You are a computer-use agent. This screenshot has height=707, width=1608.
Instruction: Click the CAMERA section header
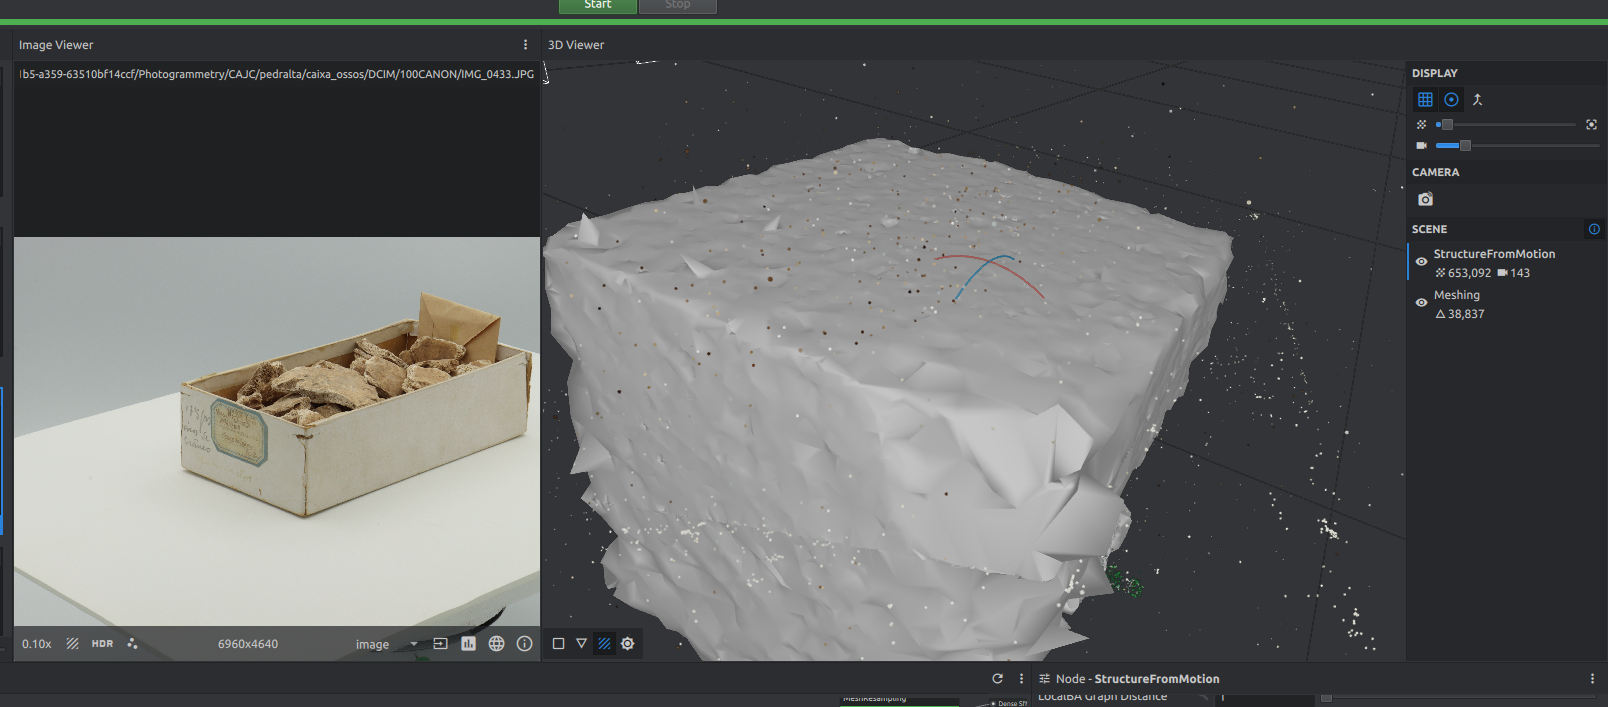pyautogui.click(x=1435, y=172)
